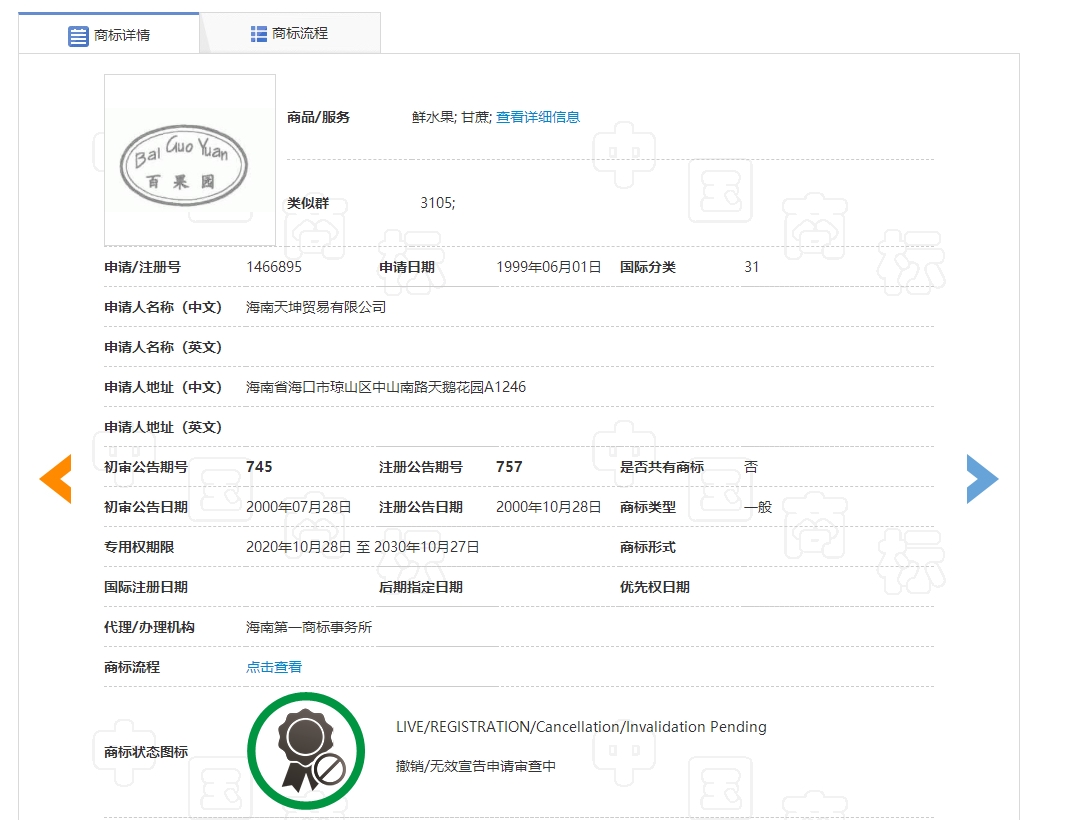This screenshot has width=1070, height=820.
Task: Click 点击查看 to view trademark process
Action: click(x=272, y=666)
